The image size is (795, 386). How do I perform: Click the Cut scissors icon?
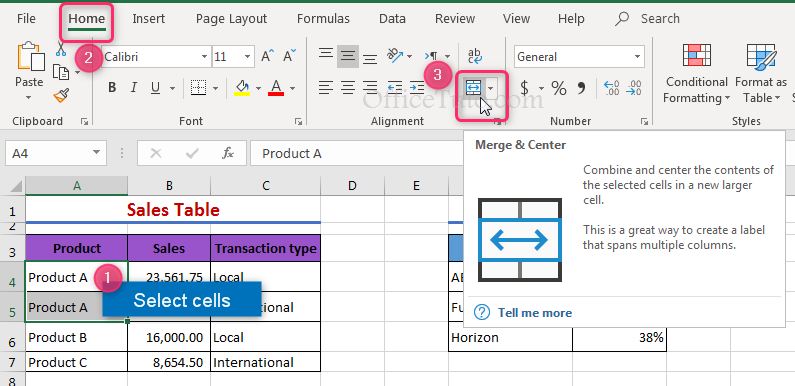(61, 49)
